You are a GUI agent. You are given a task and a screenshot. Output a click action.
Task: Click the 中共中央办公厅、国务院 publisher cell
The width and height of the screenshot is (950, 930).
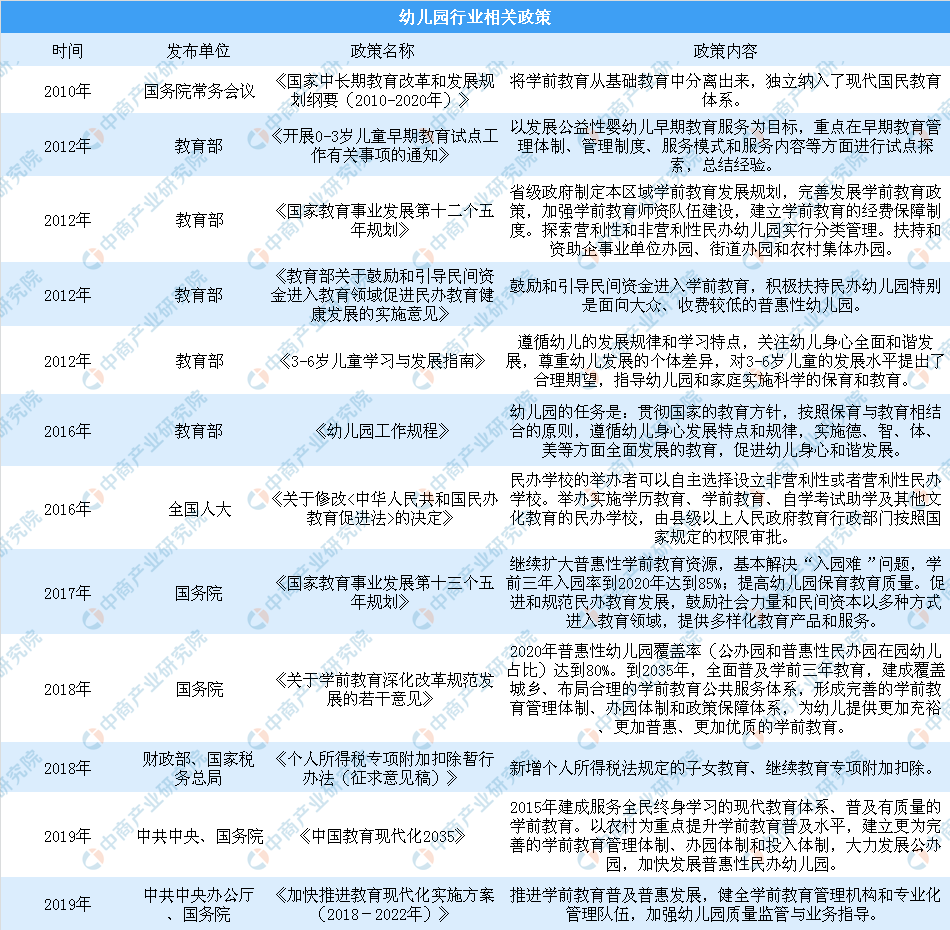click(199, 904)
